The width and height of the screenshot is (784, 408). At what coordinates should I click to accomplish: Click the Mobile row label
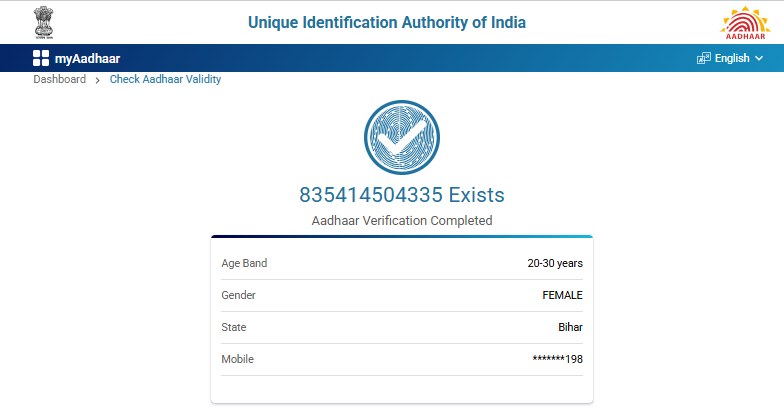pos(237,359)
